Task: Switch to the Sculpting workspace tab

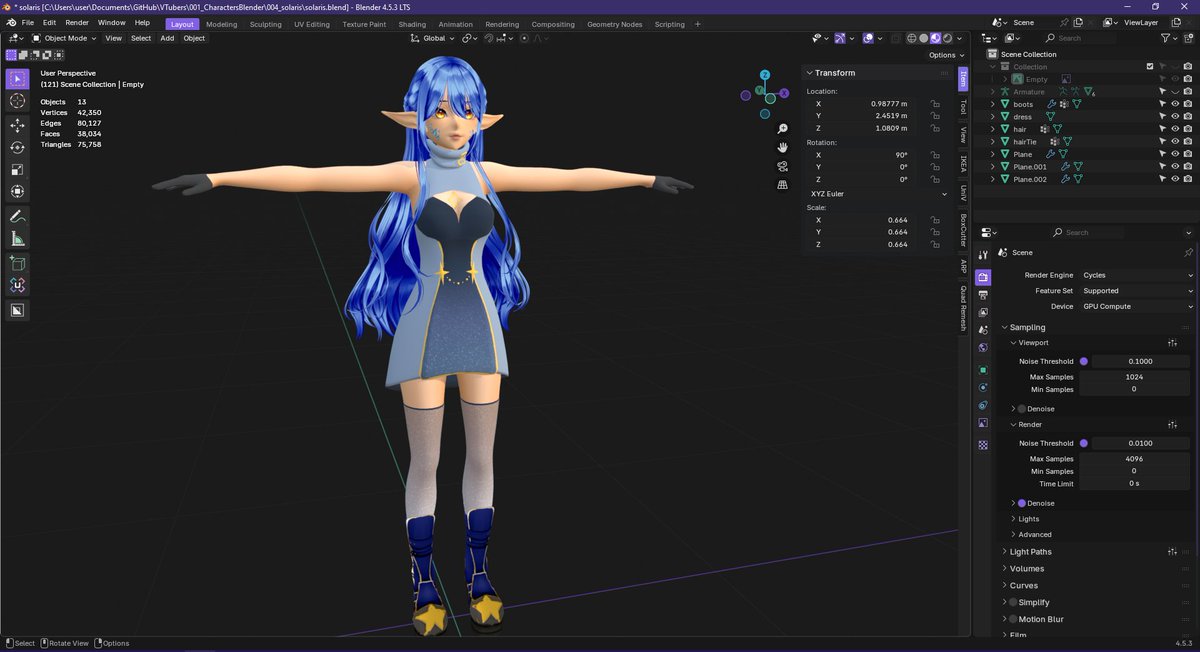Action: pyautogui.click(x=265, y=24)
